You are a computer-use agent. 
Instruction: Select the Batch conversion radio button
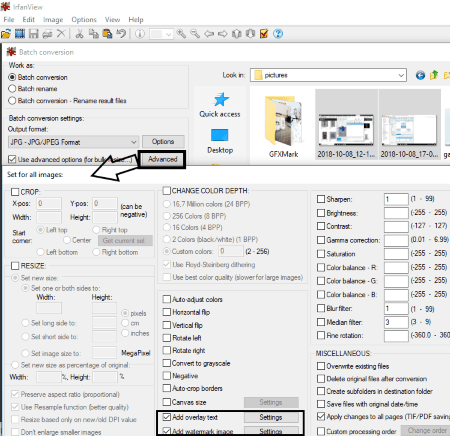12,77
